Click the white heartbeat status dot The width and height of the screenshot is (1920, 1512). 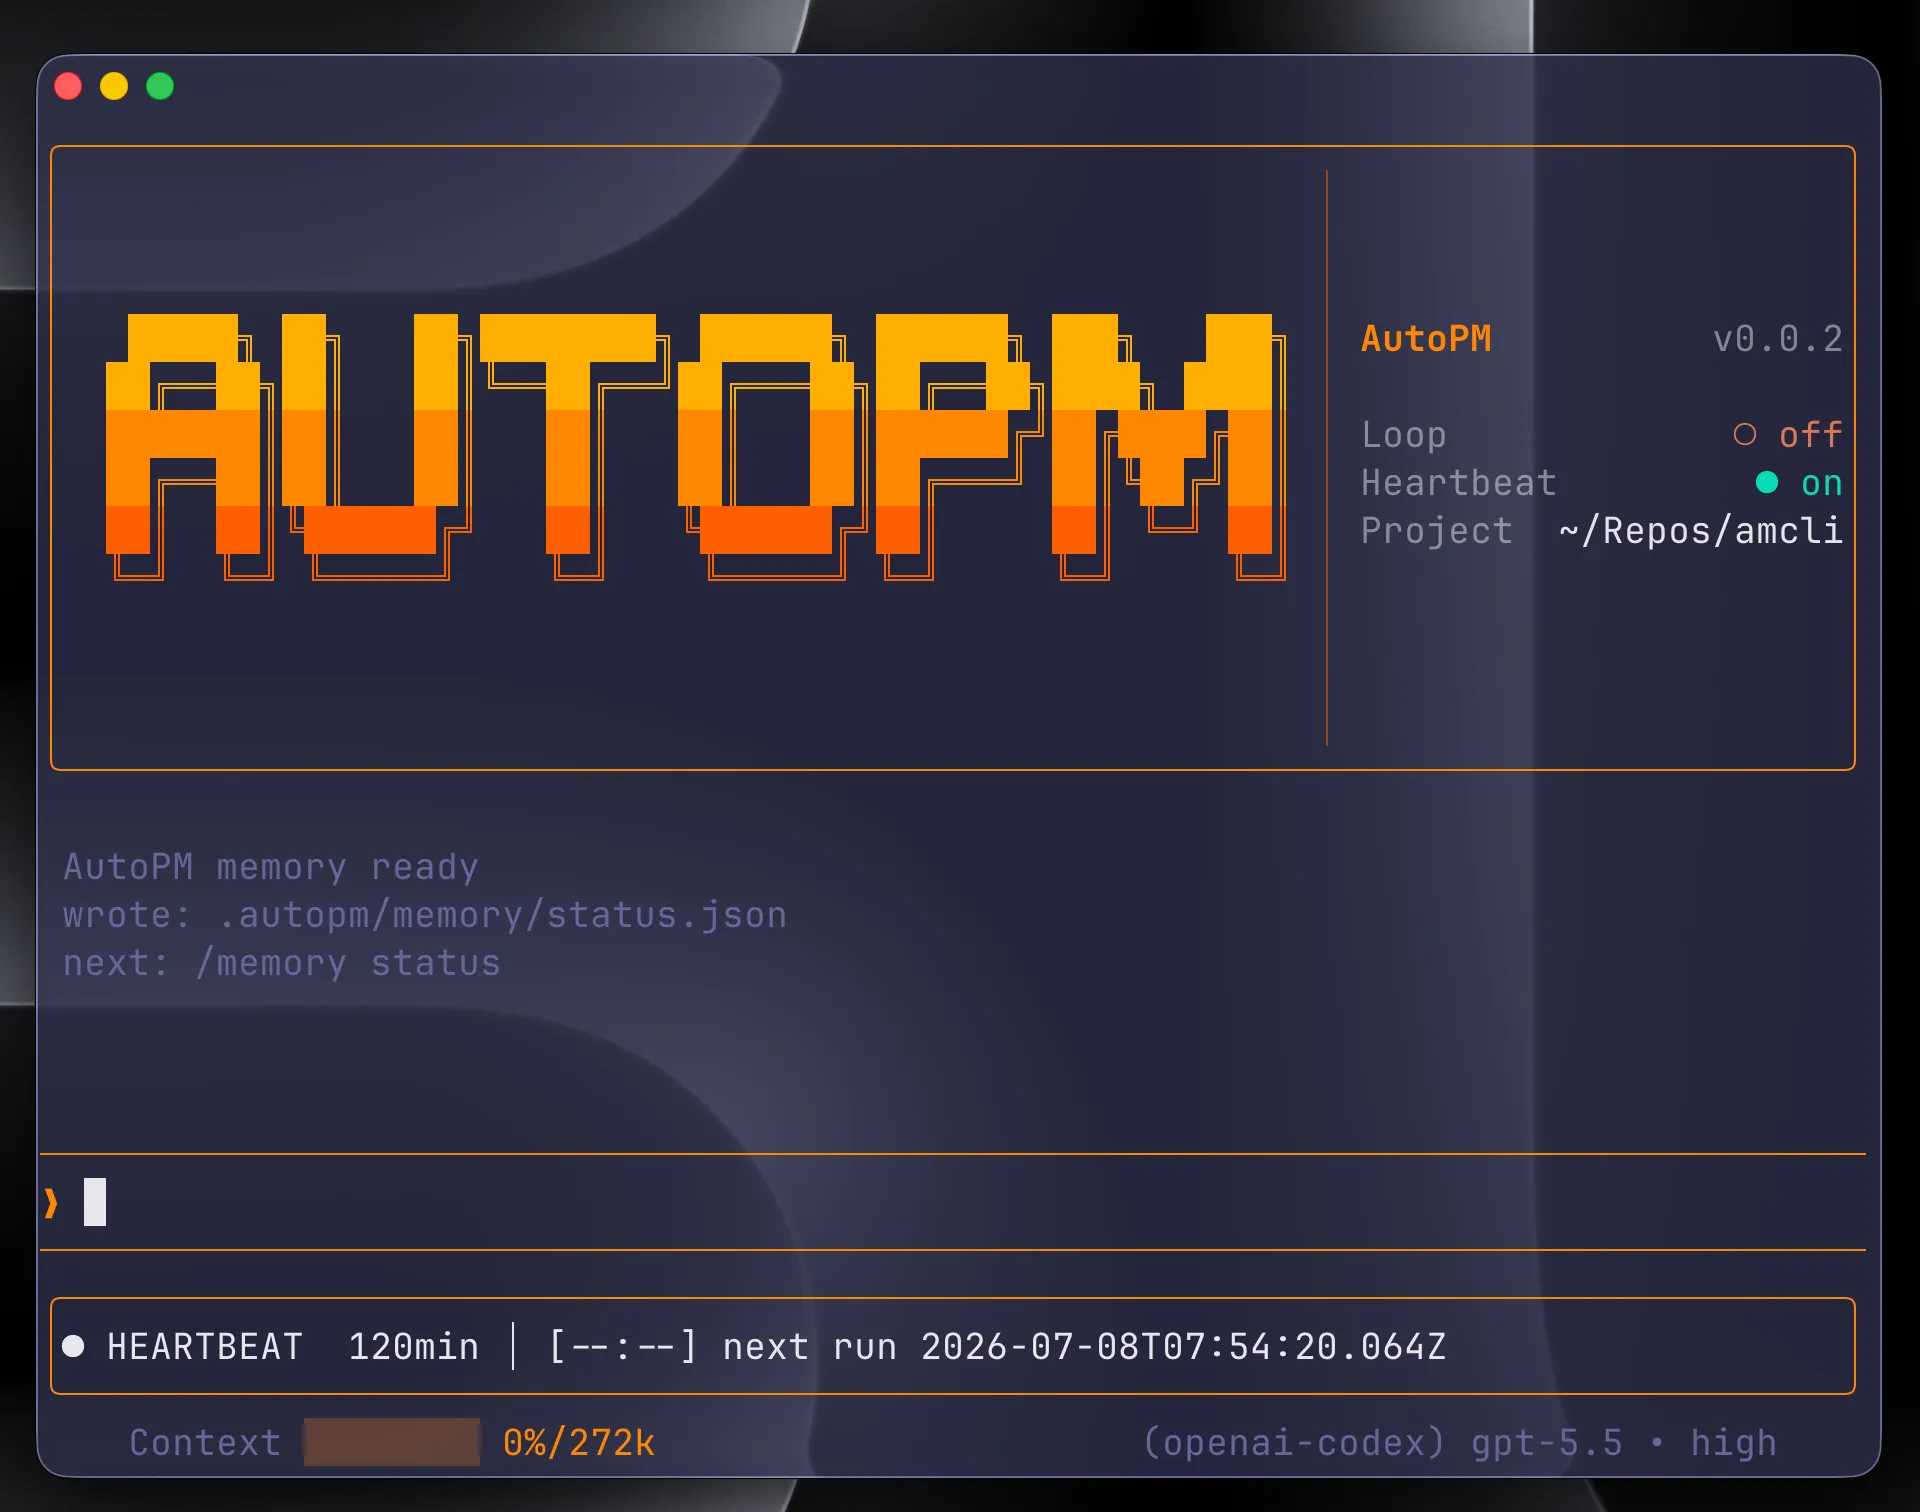point(73,1346)
